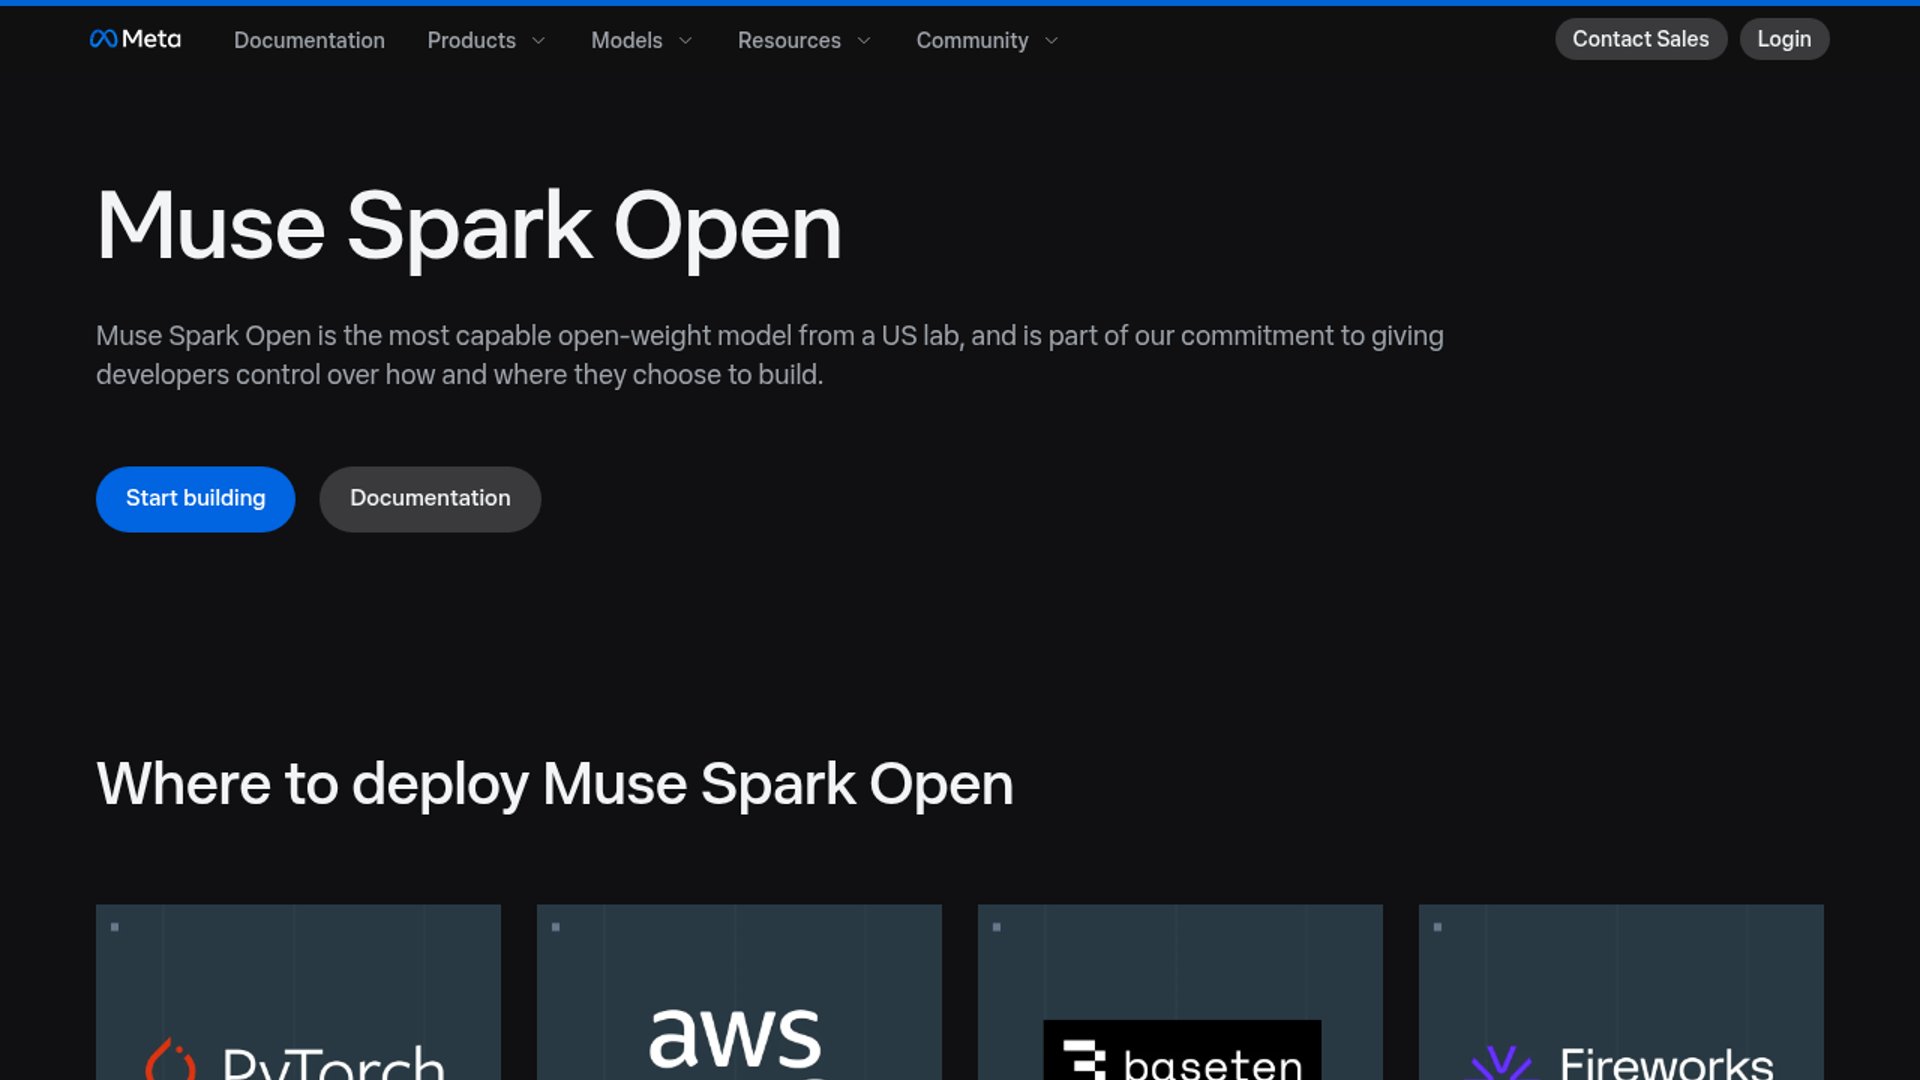This screenshot has width=1920, height=1080.
Task: Open the PyTorch deployment card
Action: click(x=298, y=992)
